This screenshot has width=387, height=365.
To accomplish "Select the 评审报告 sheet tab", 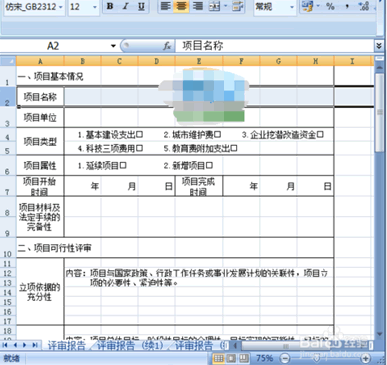I will coord(67,346).
